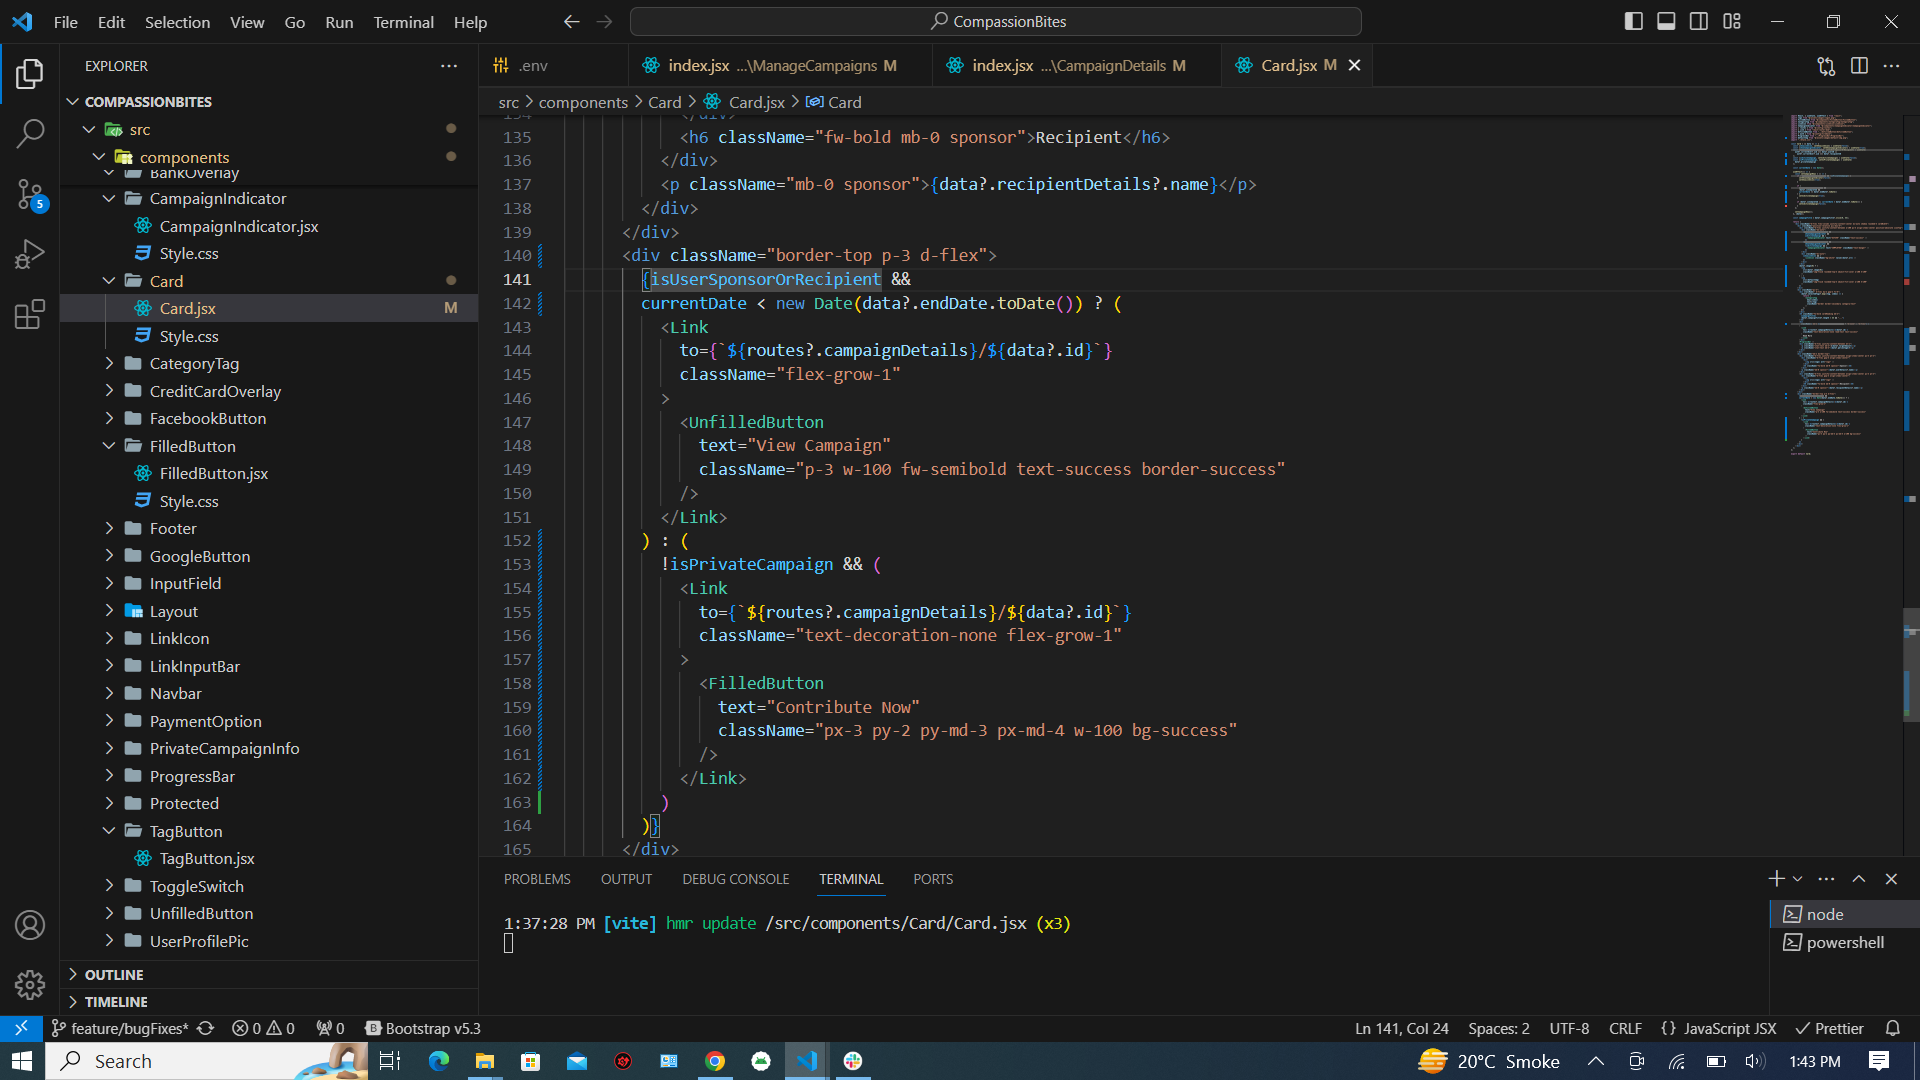Viewport: 1920px width, 1080px height.
Task: Click the split editor right icon
Action: coord(1859,66)
